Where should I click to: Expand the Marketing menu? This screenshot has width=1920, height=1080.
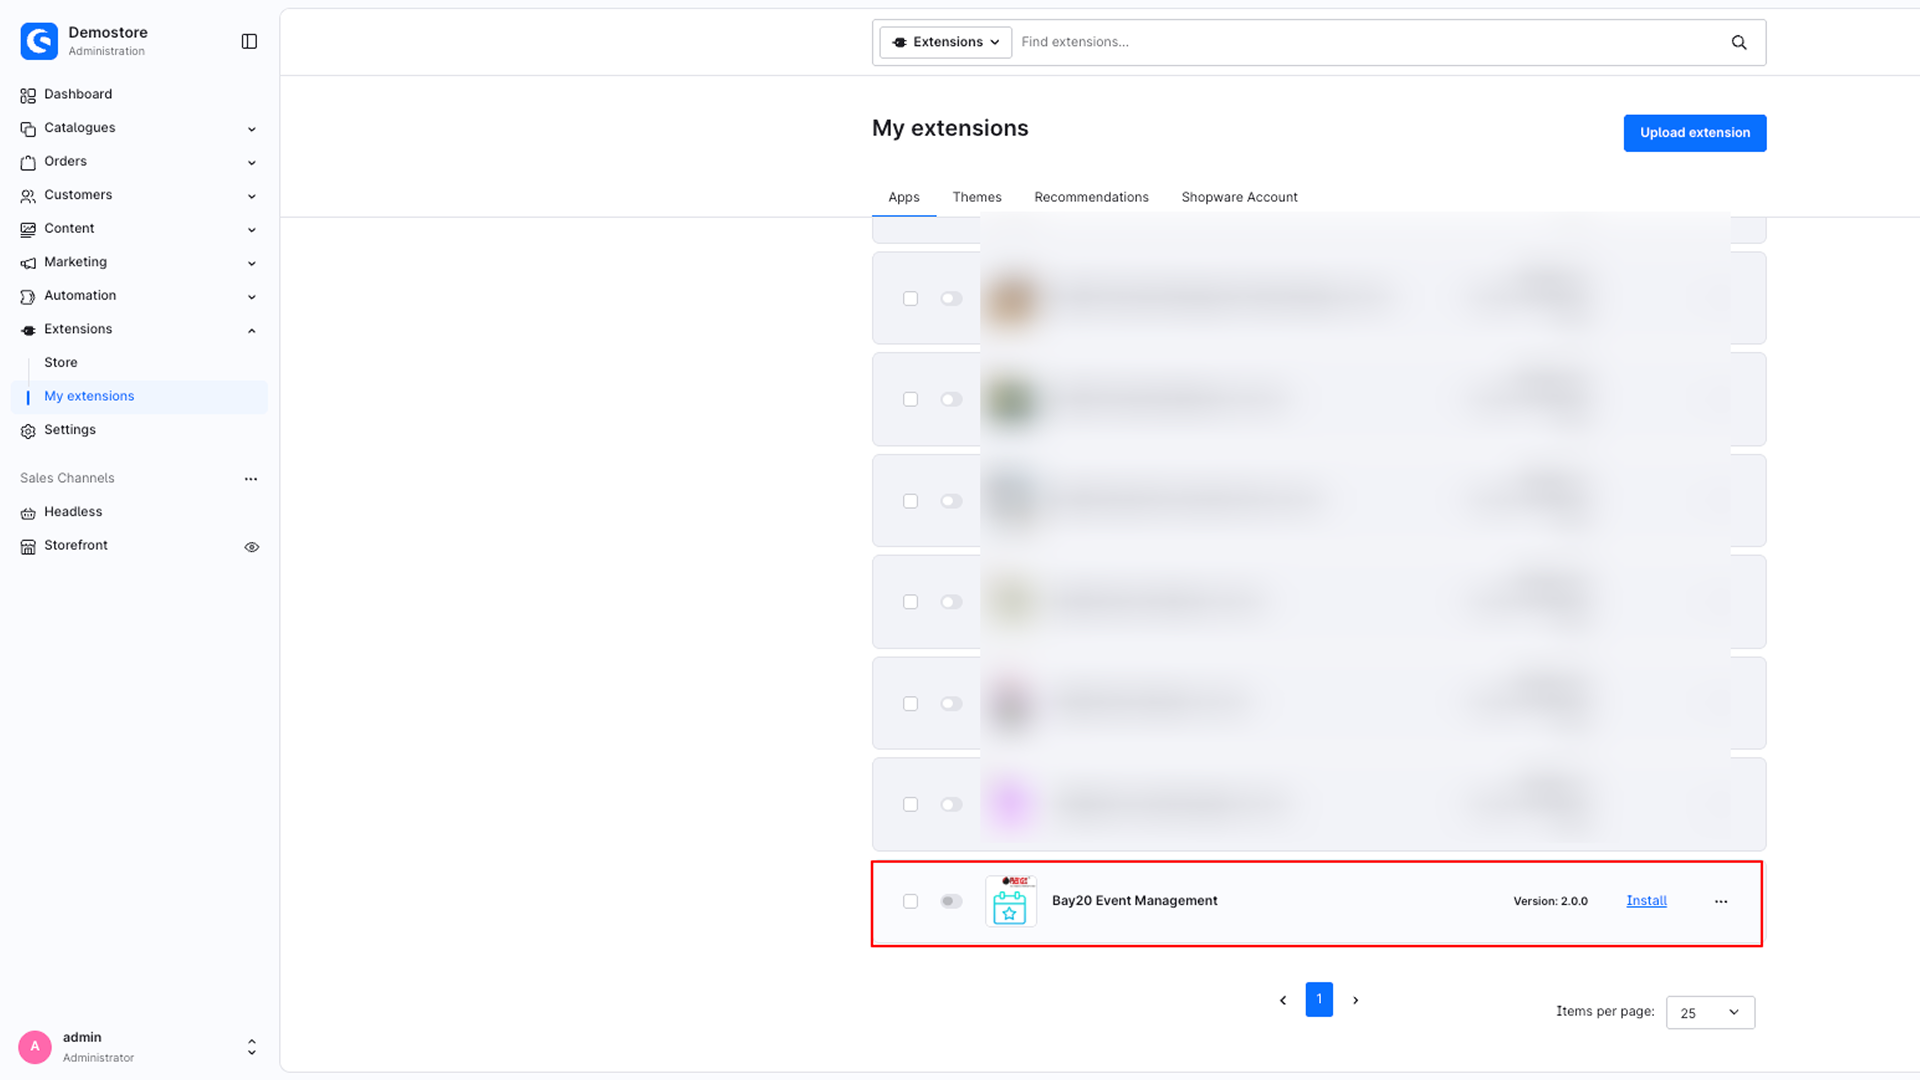tap(252, 264)
